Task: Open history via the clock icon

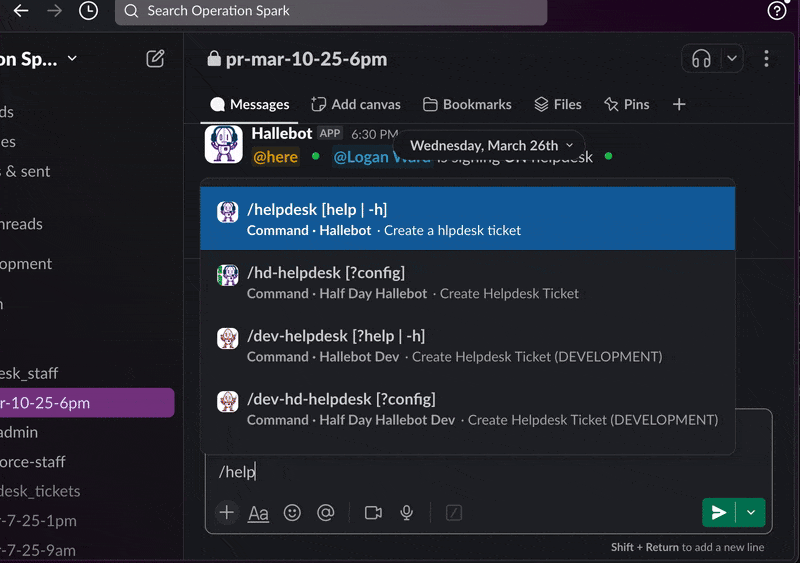Action: point(88,10)
